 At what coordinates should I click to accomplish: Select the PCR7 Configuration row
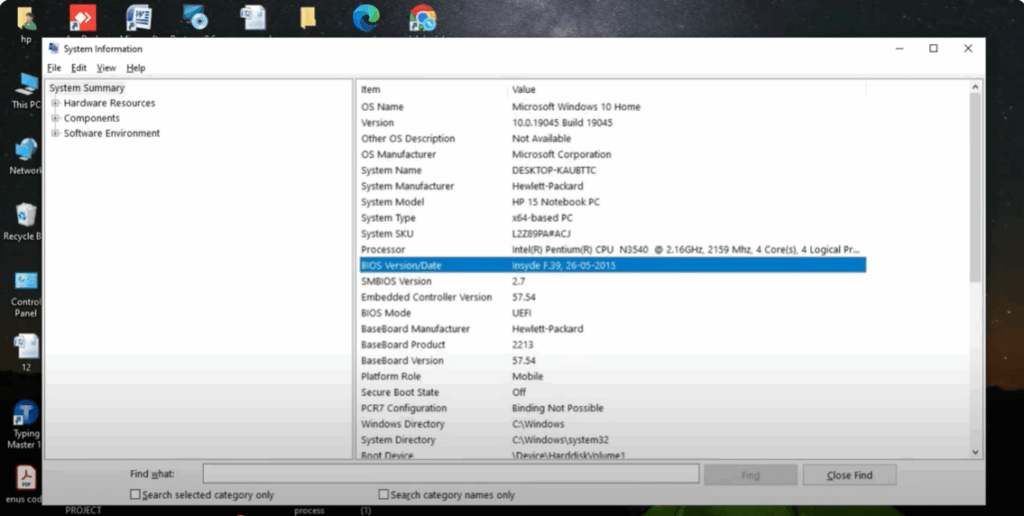click(613, 408)
